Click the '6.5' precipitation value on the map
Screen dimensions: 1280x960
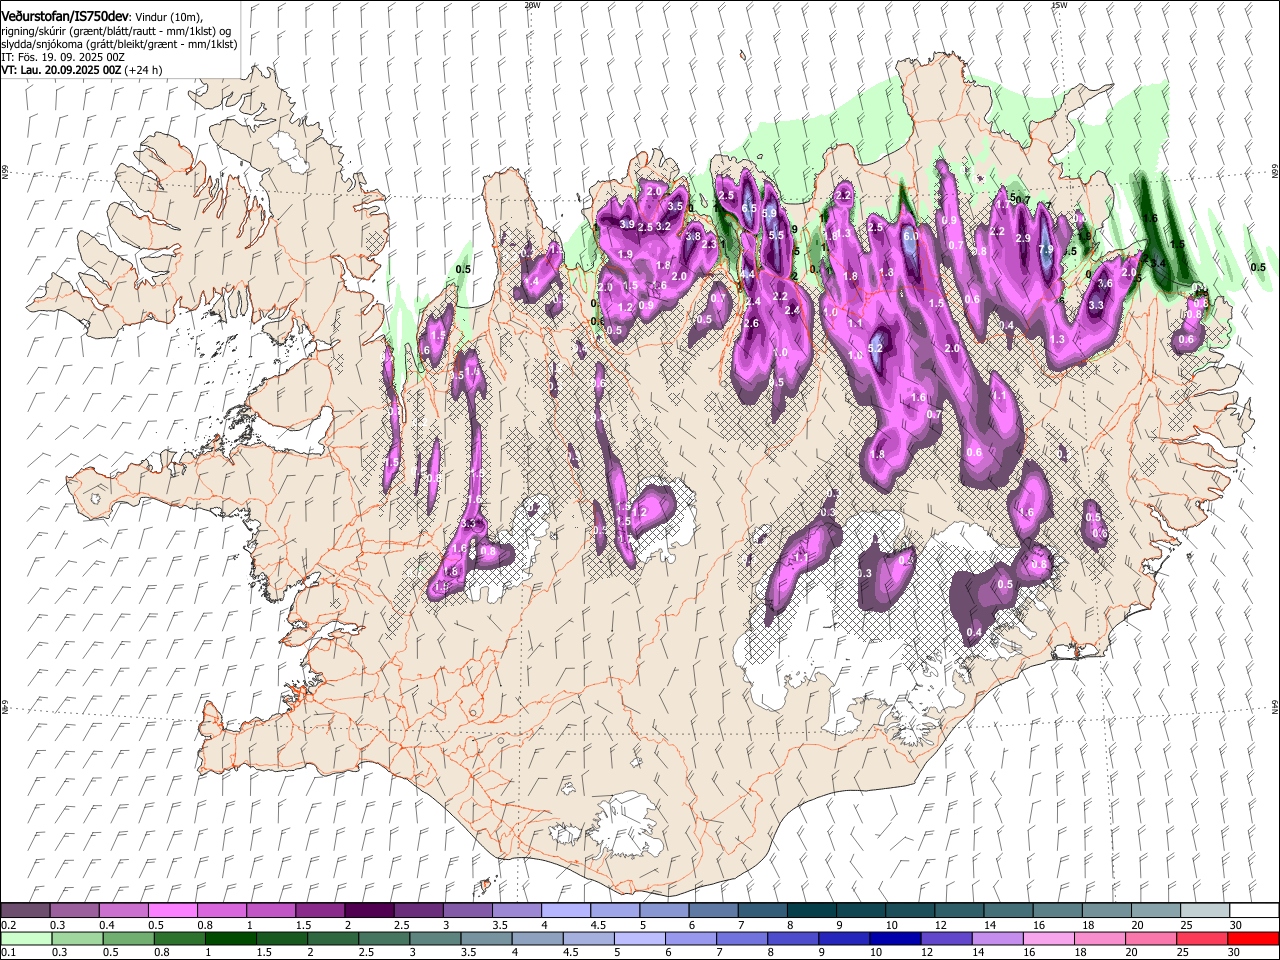pos(749,209)
